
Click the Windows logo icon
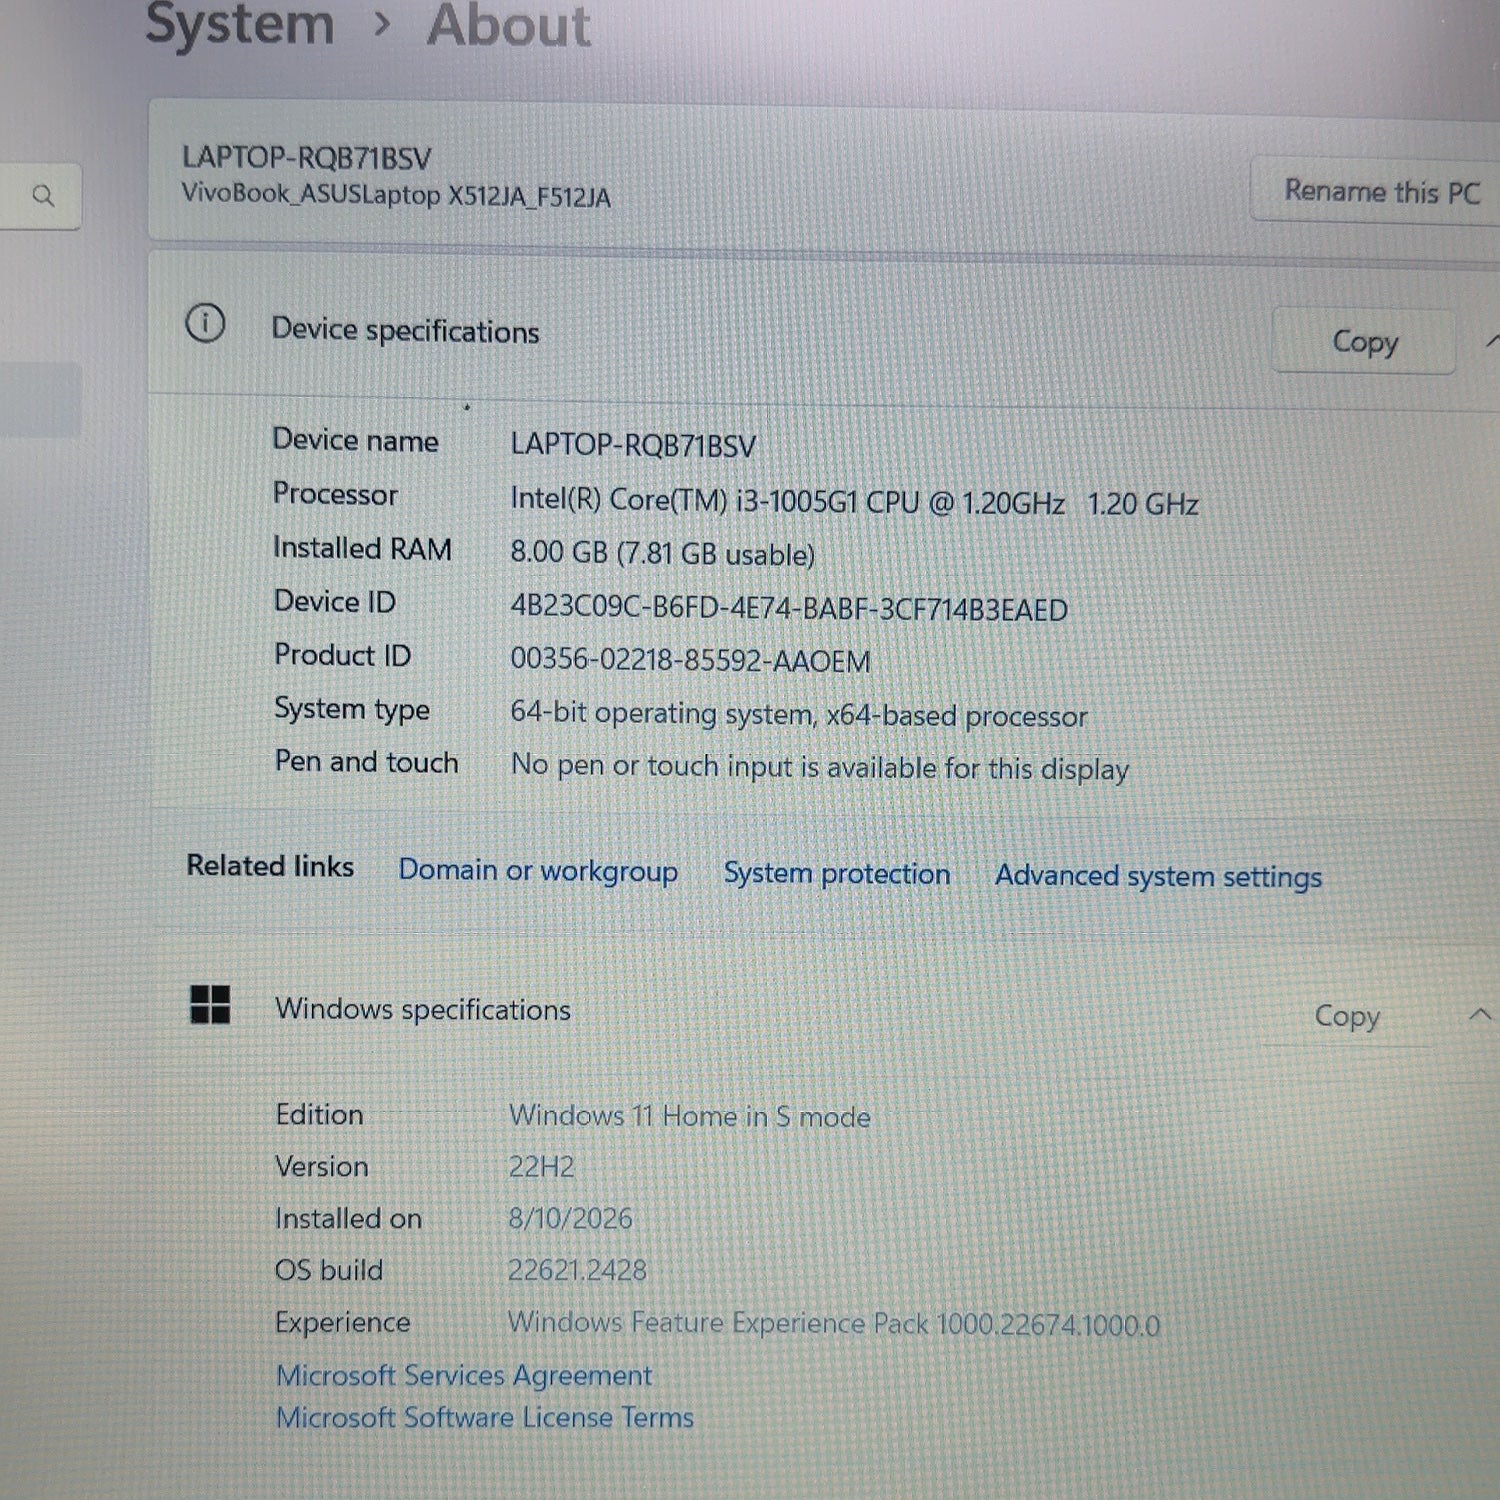coord(210,1004)
